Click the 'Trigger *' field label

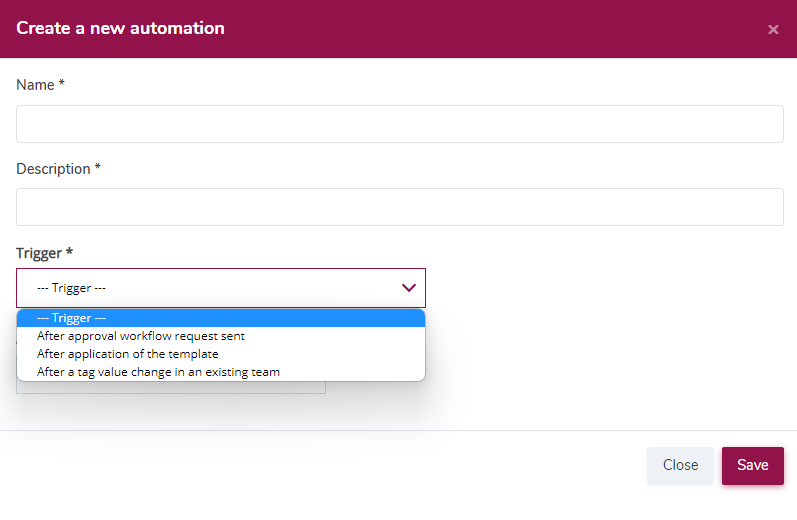tap(44, 253)
